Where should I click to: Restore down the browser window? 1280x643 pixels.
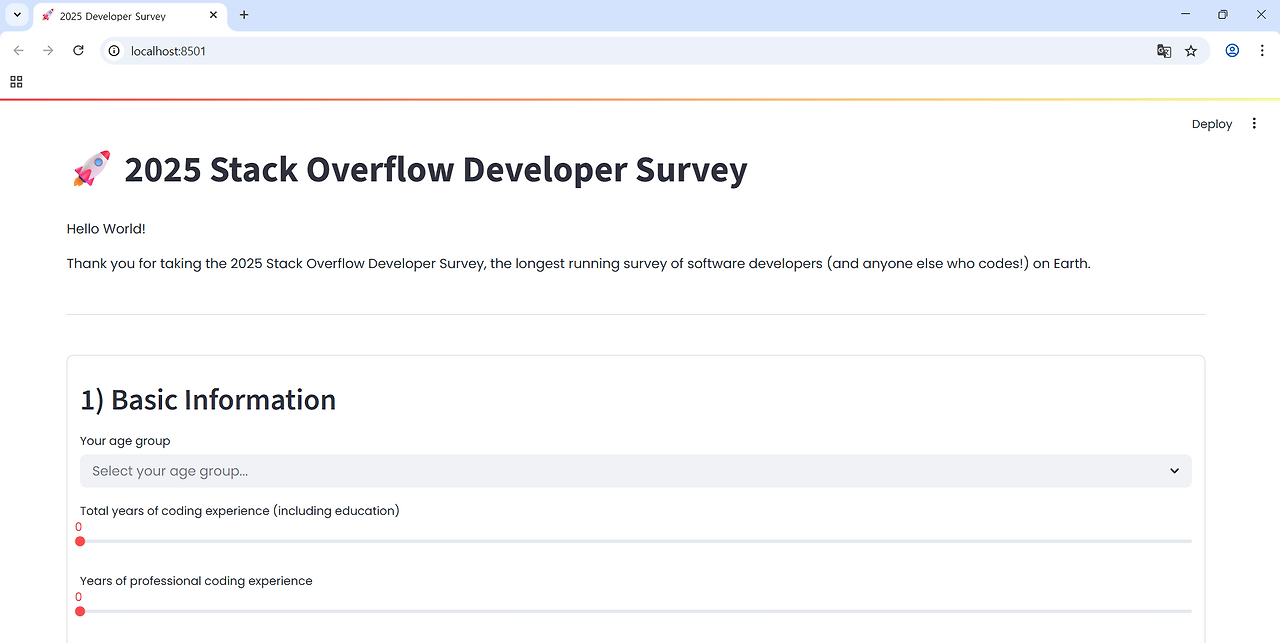tap(1223, 15)
